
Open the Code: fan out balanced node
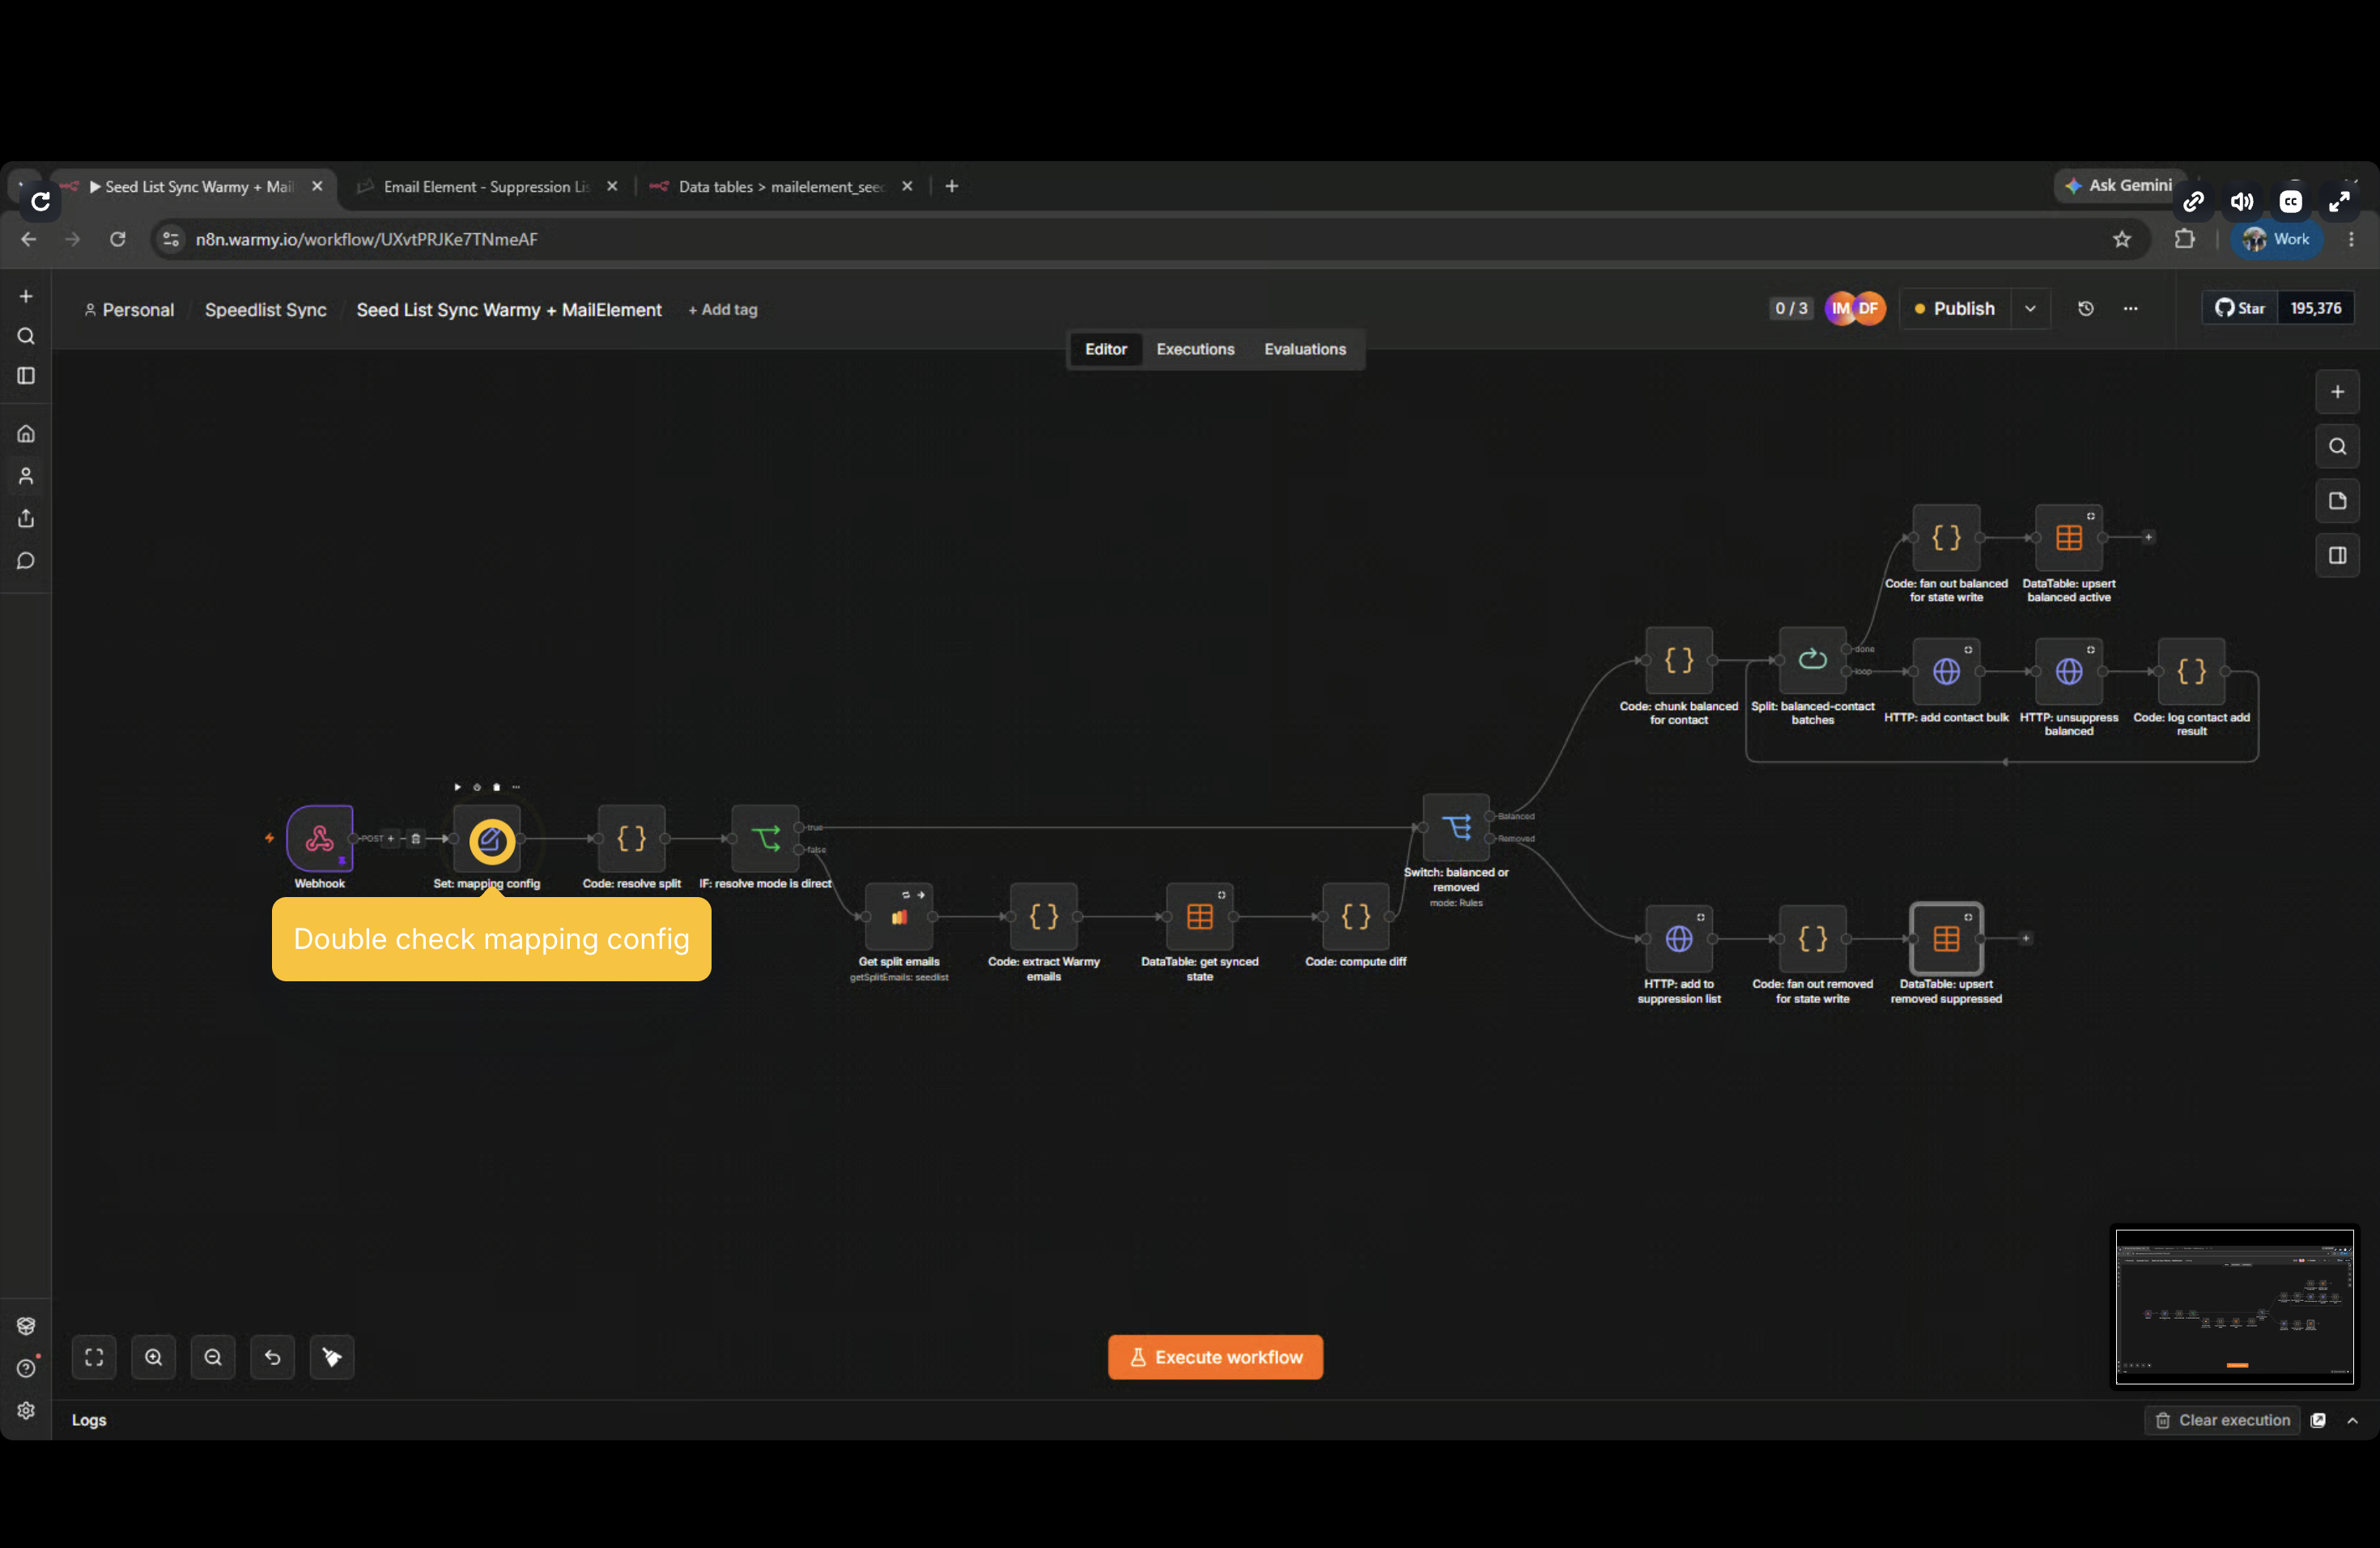[1946, 537]
